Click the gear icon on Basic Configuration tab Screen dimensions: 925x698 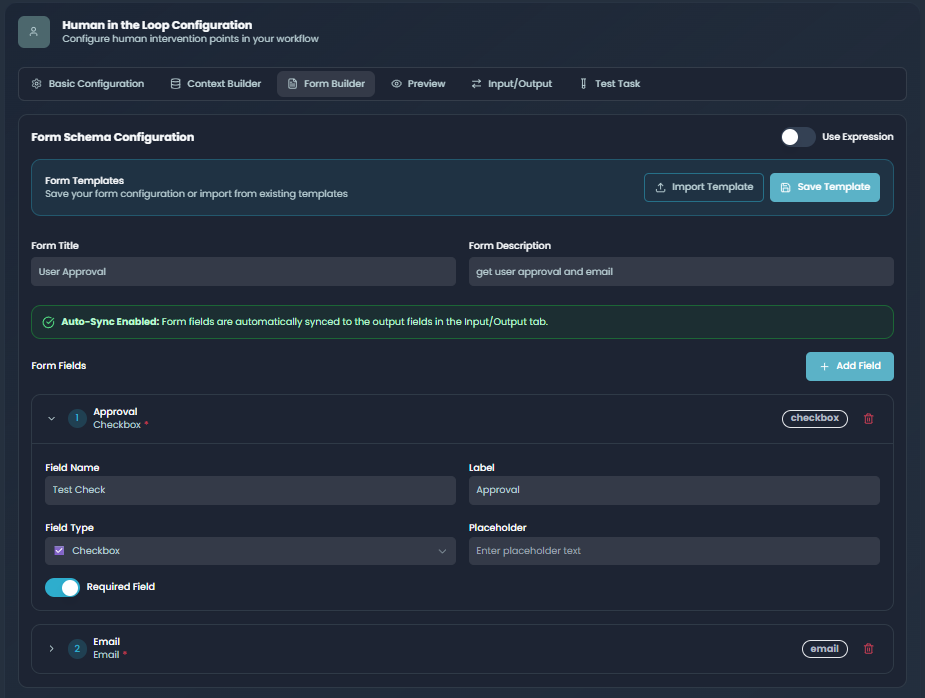tap(37, 84)
